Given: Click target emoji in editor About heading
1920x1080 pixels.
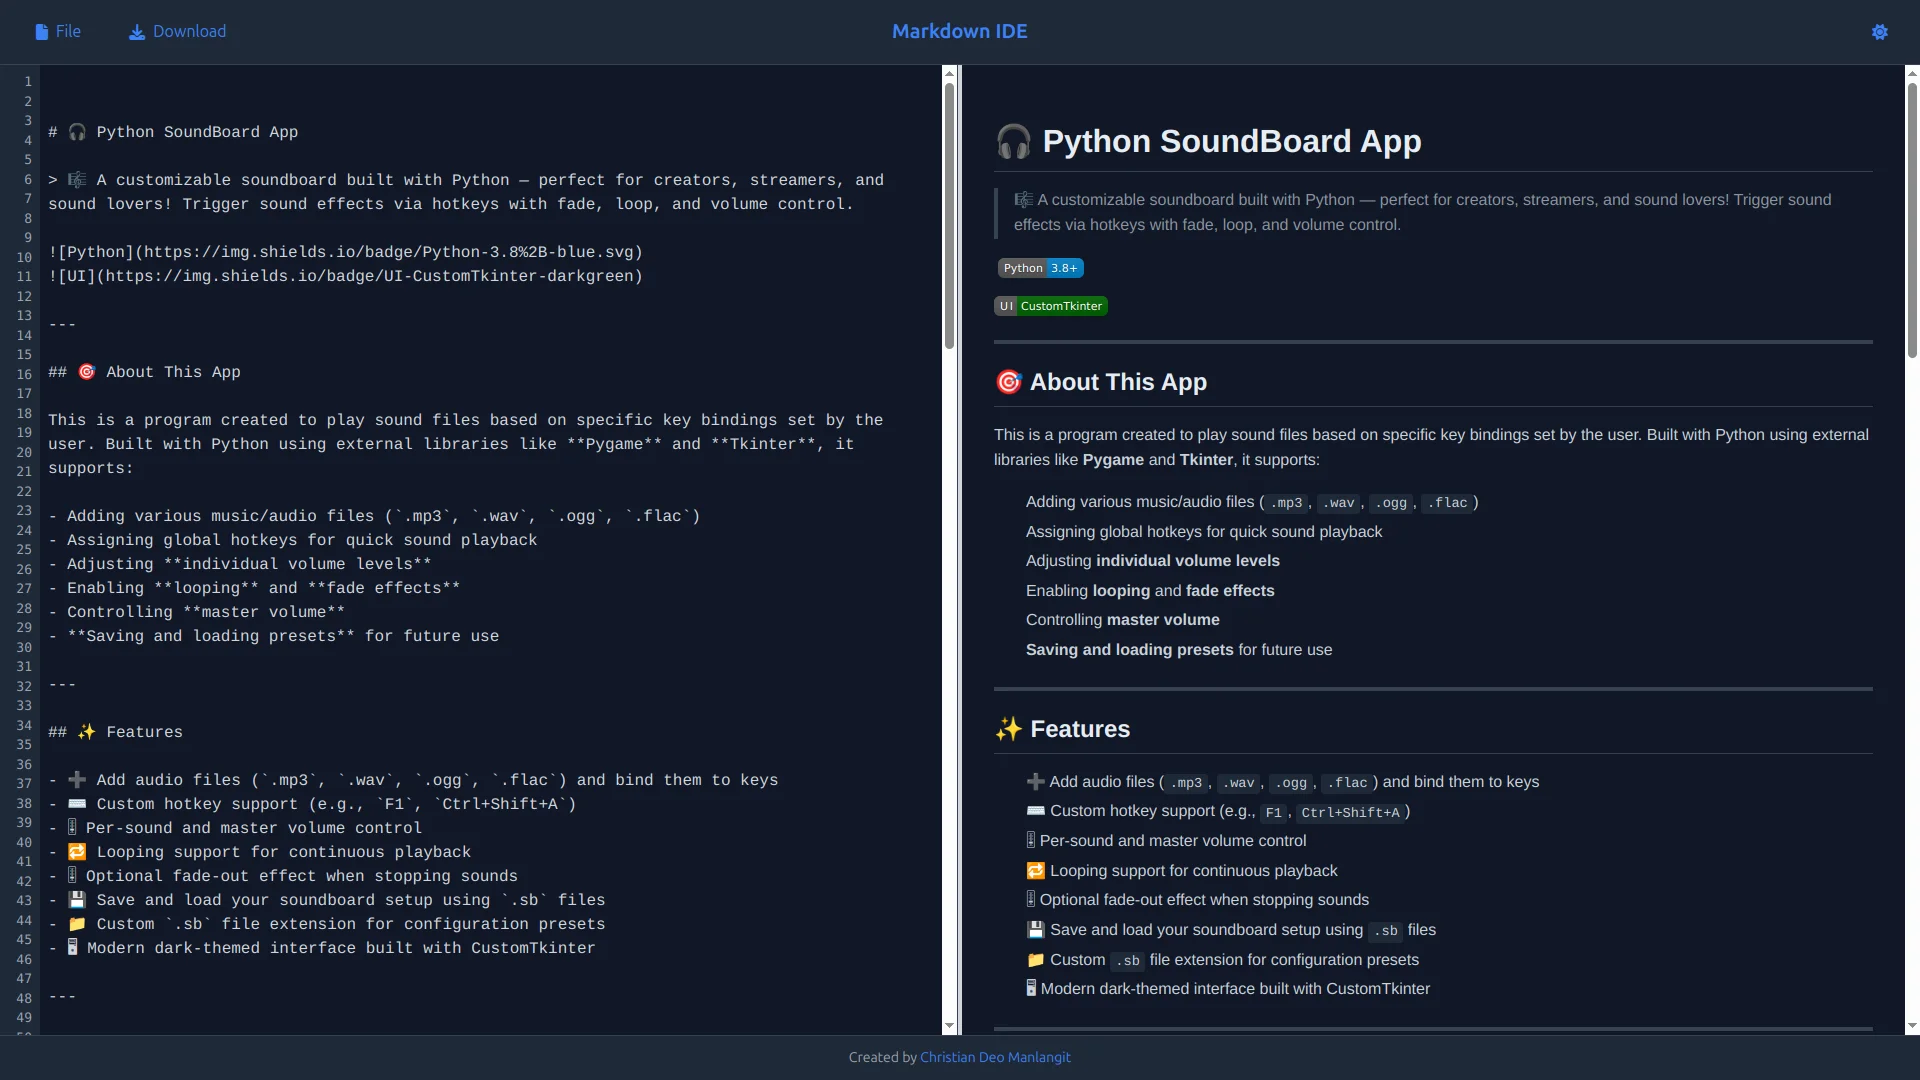Looking at the screenshot, I should [x=87, y=372].
